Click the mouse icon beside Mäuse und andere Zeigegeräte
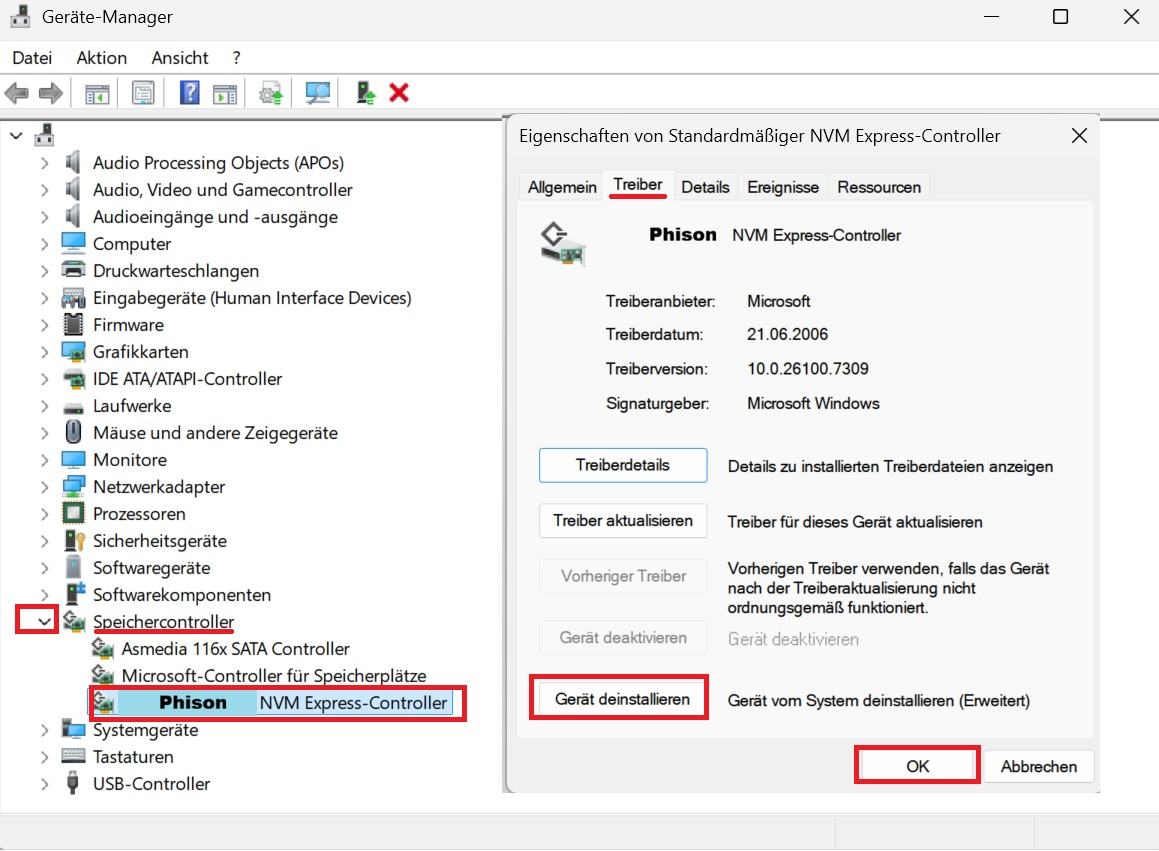This screenshot has height=851, width=1159. [73, 431]
